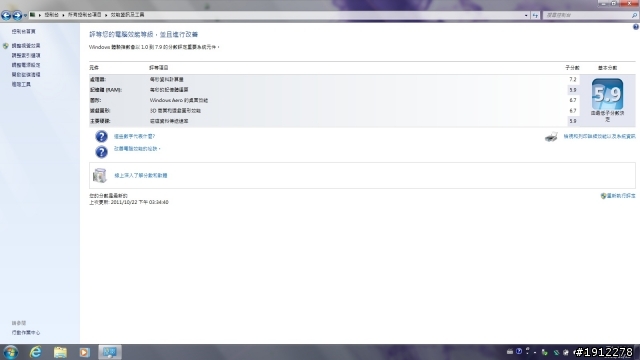Viewport: 640px width, 360px height.
Task: Expand arrow after 控制台 breadcrumb
Action: pyautogui.click(x=63, y=15)
